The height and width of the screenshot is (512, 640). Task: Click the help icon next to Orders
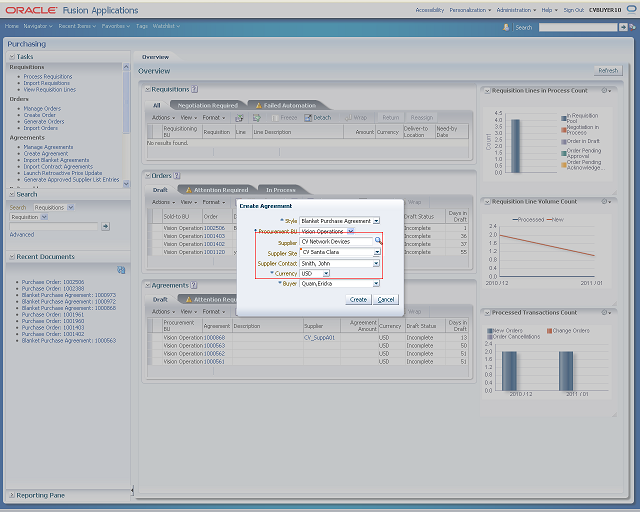(x=177, y=176)
